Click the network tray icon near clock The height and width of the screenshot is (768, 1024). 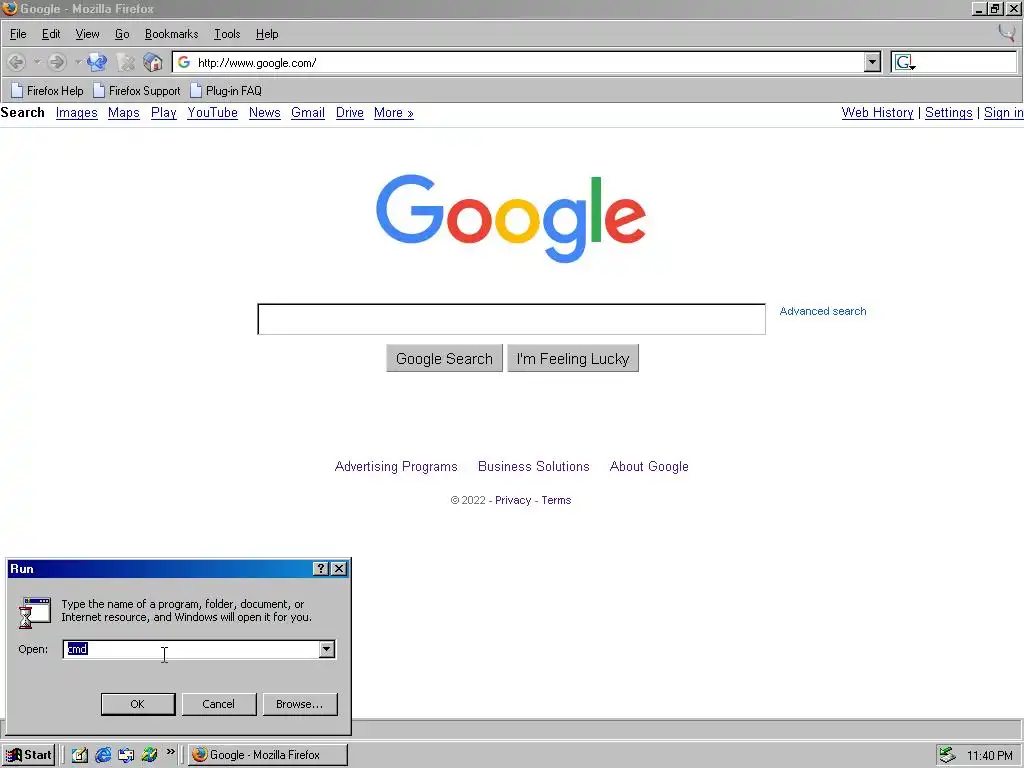947,756
